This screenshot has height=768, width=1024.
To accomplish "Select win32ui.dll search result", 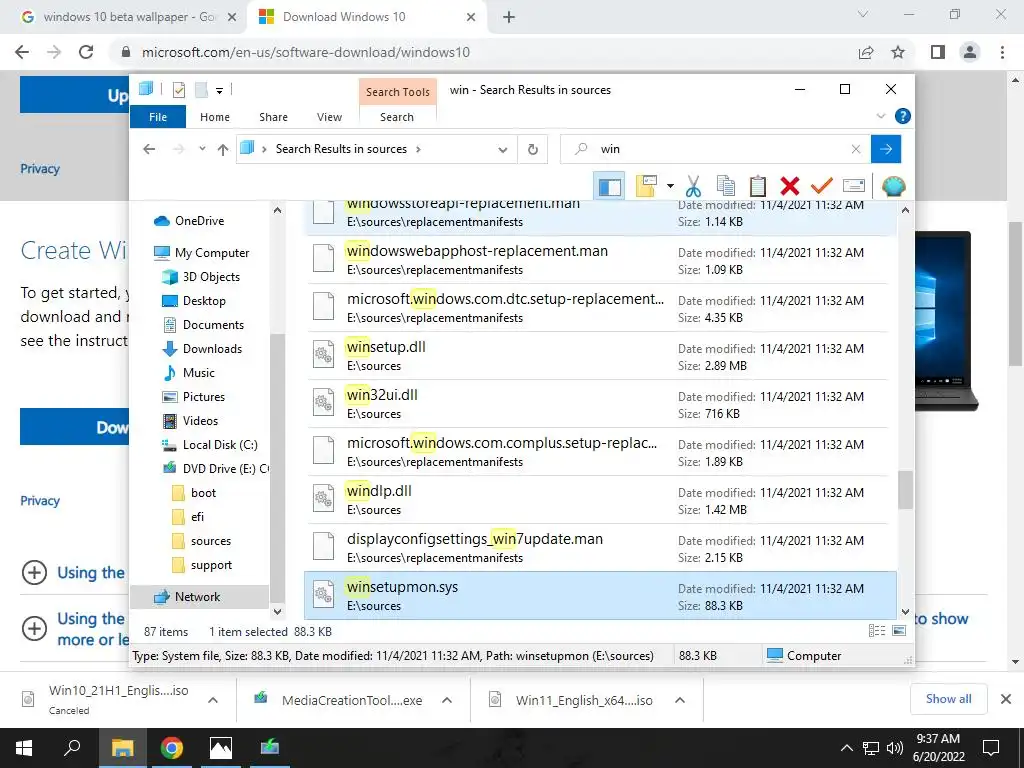I will coord(600,404).
